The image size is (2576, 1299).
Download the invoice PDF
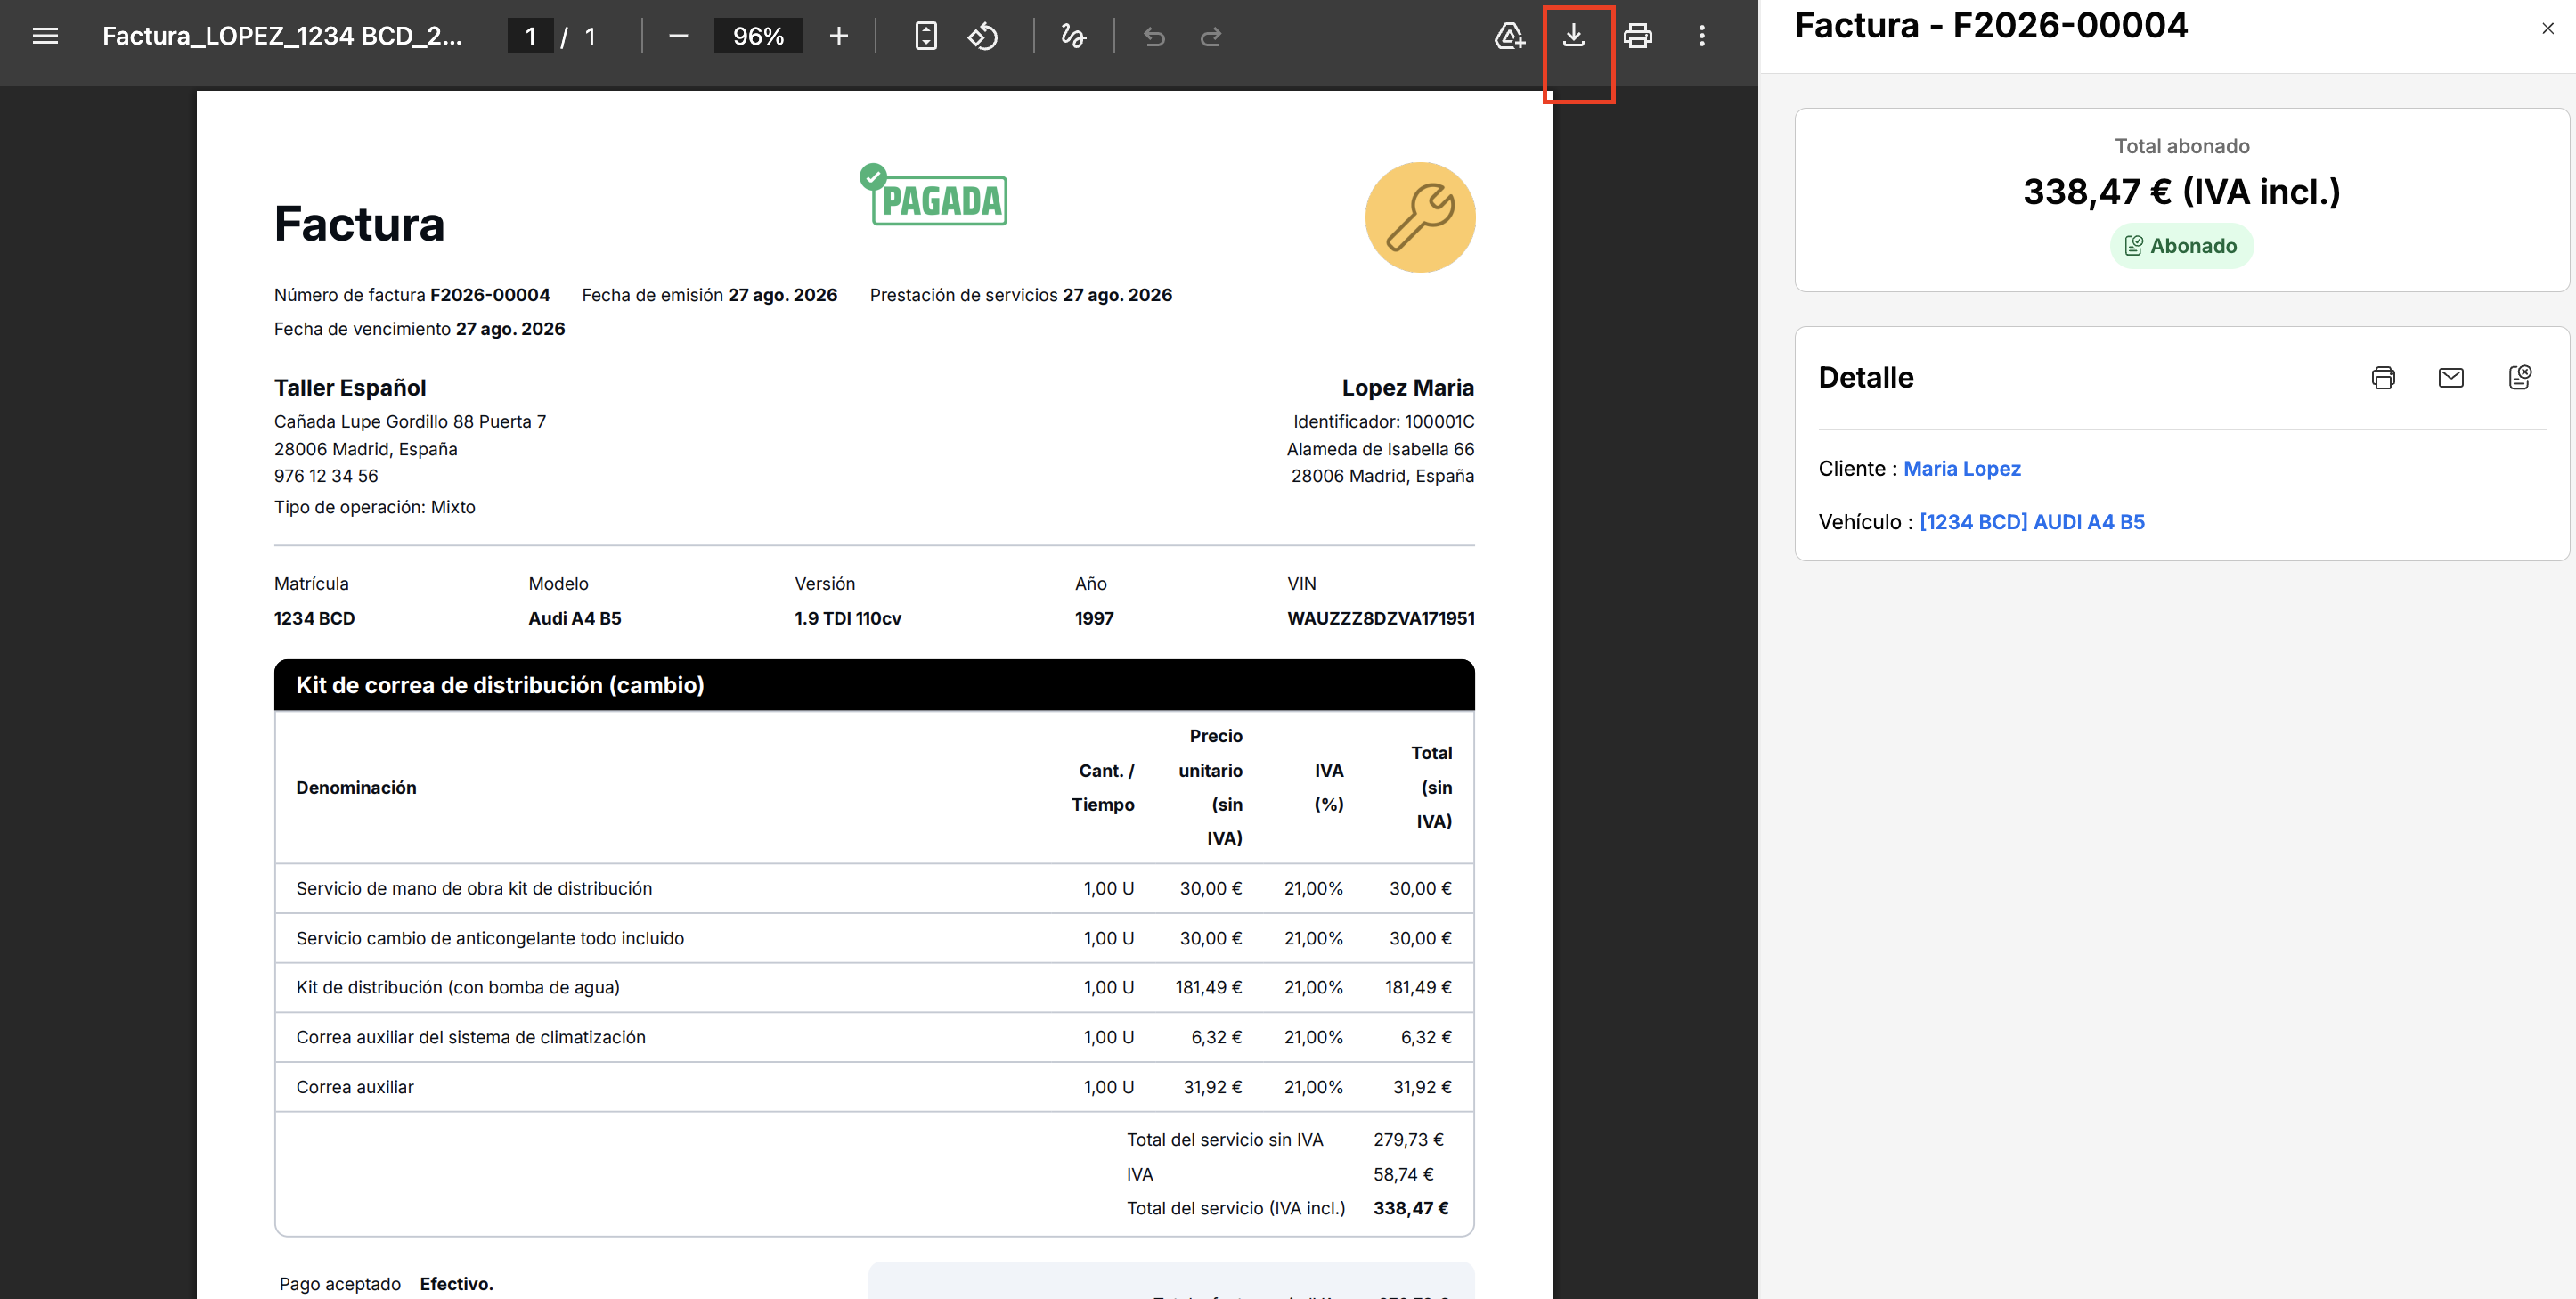tap(1573, 36)
